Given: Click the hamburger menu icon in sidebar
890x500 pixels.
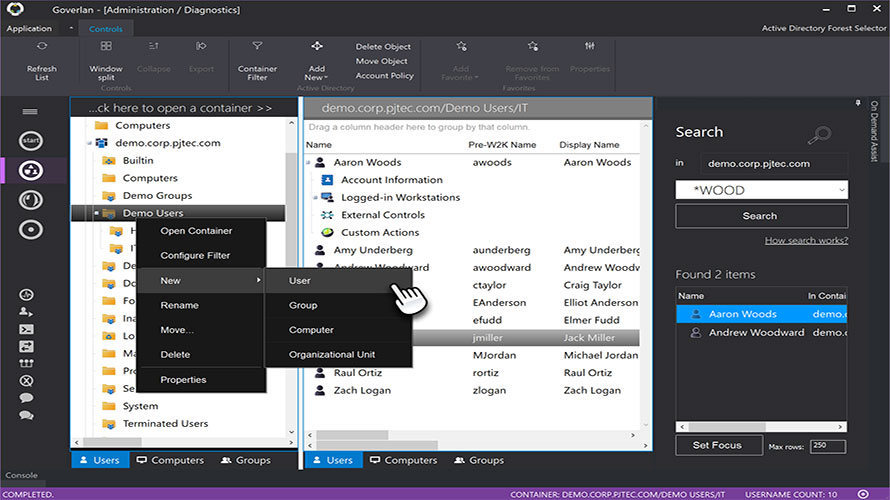Looking at the screenshot, I should pyautogui.click(x=30, y=112).
